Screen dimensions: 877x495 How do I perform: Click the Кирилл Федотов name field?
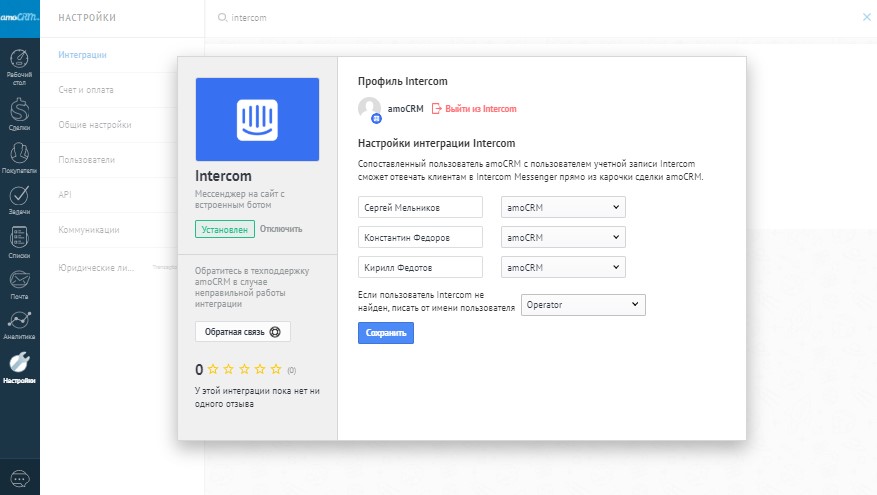[x=420, y=267]
